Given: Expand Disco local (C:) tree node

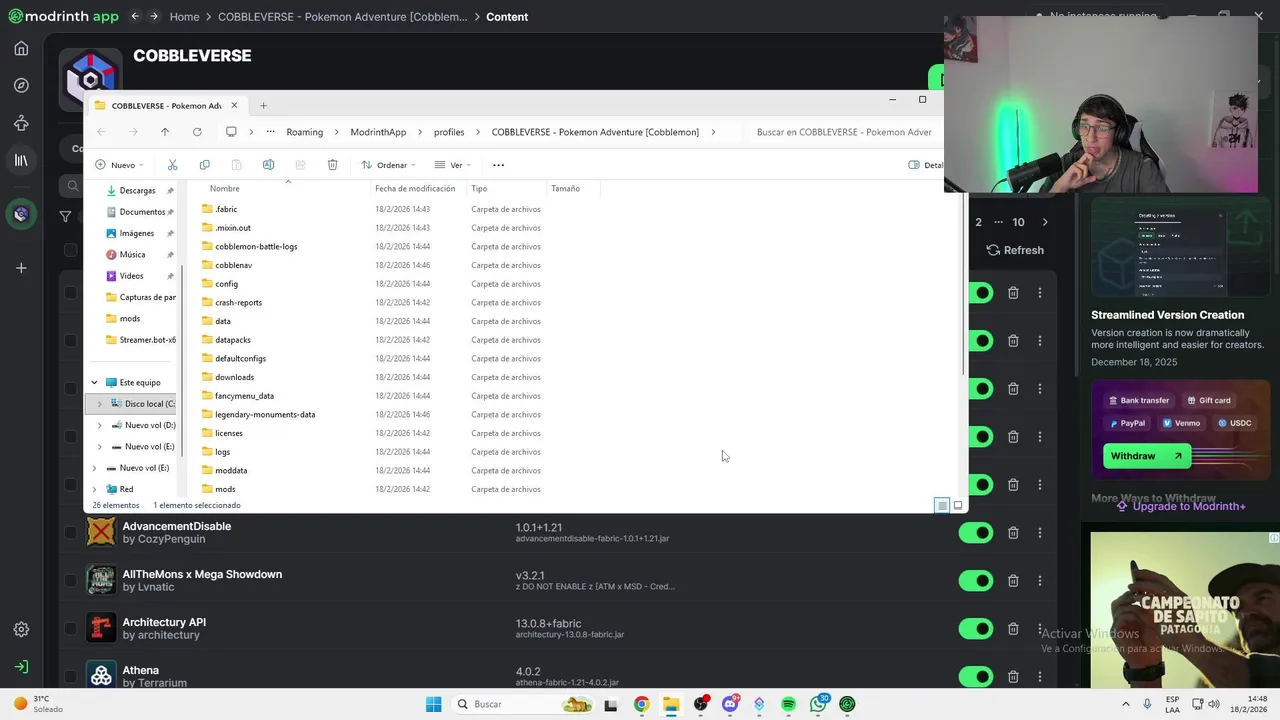Looking at the screenshot, I should tap(99, 404).
